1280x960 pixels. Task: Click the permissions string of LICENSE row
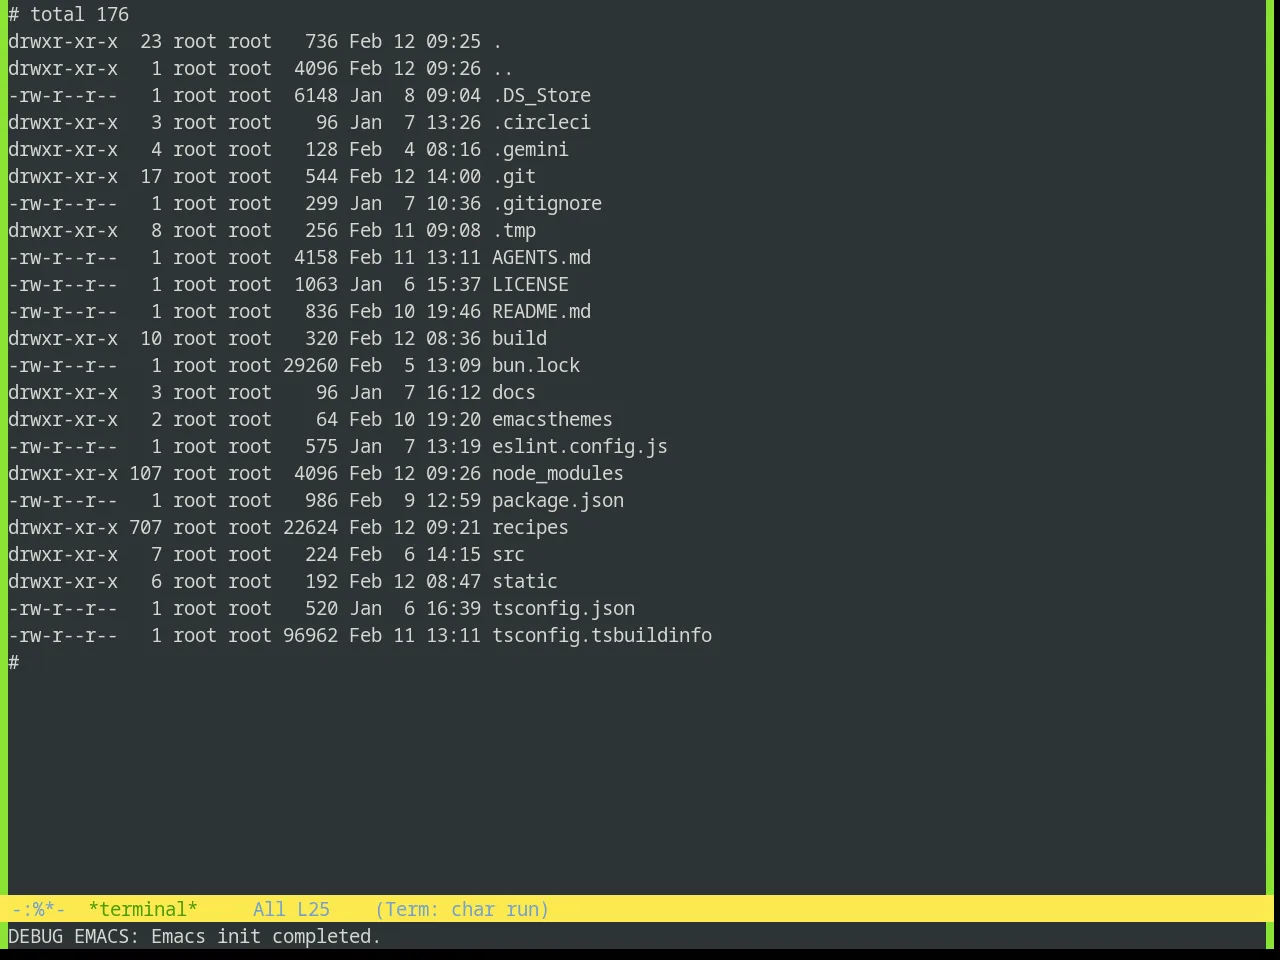point(63,284)
